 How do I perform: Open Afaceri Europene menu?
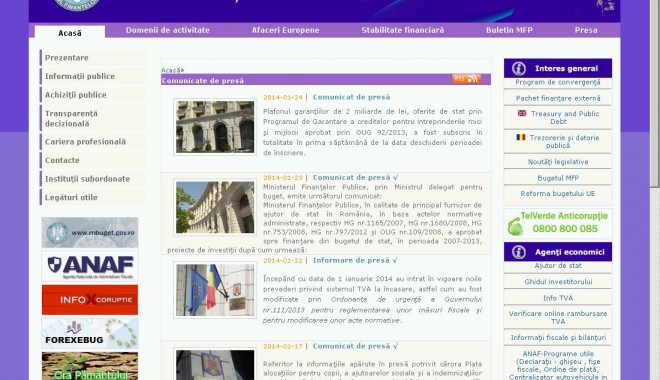click(x=285, y=30)
